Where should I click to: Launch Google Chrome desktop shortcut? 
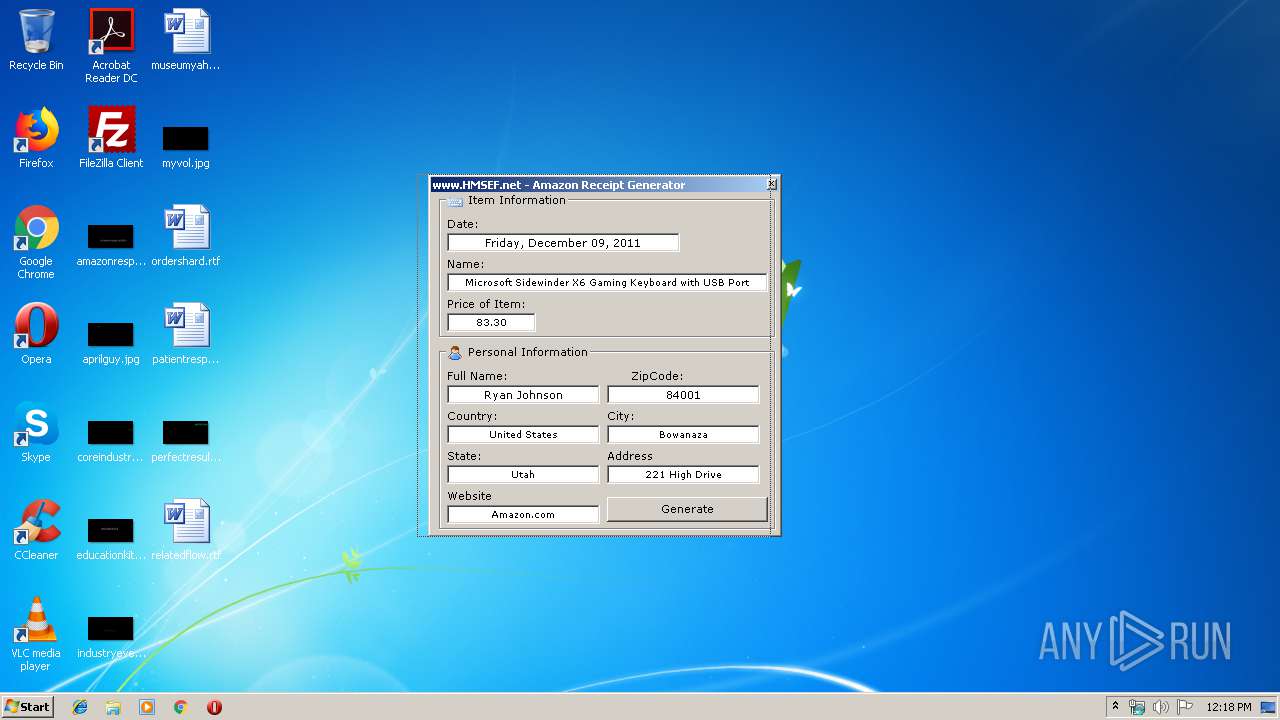click(x=36, y=242)
